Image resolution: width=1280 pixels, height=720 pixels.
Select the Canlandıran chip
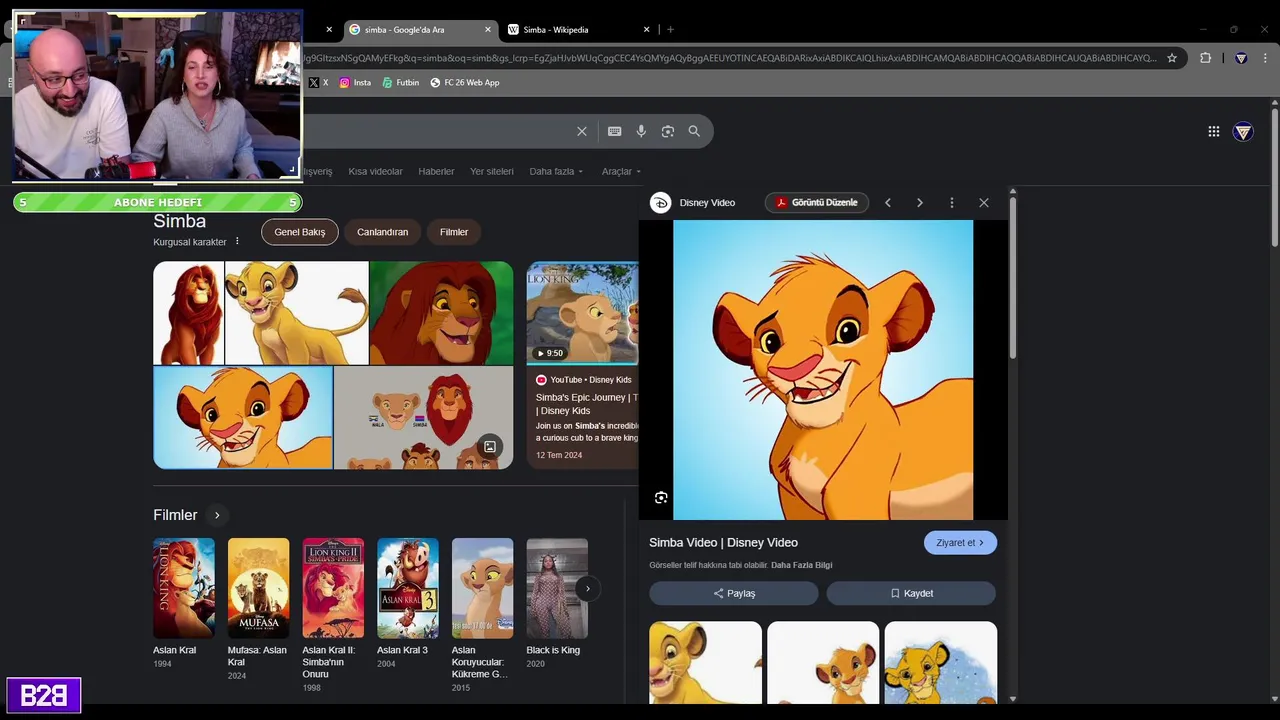pos(383,232)
